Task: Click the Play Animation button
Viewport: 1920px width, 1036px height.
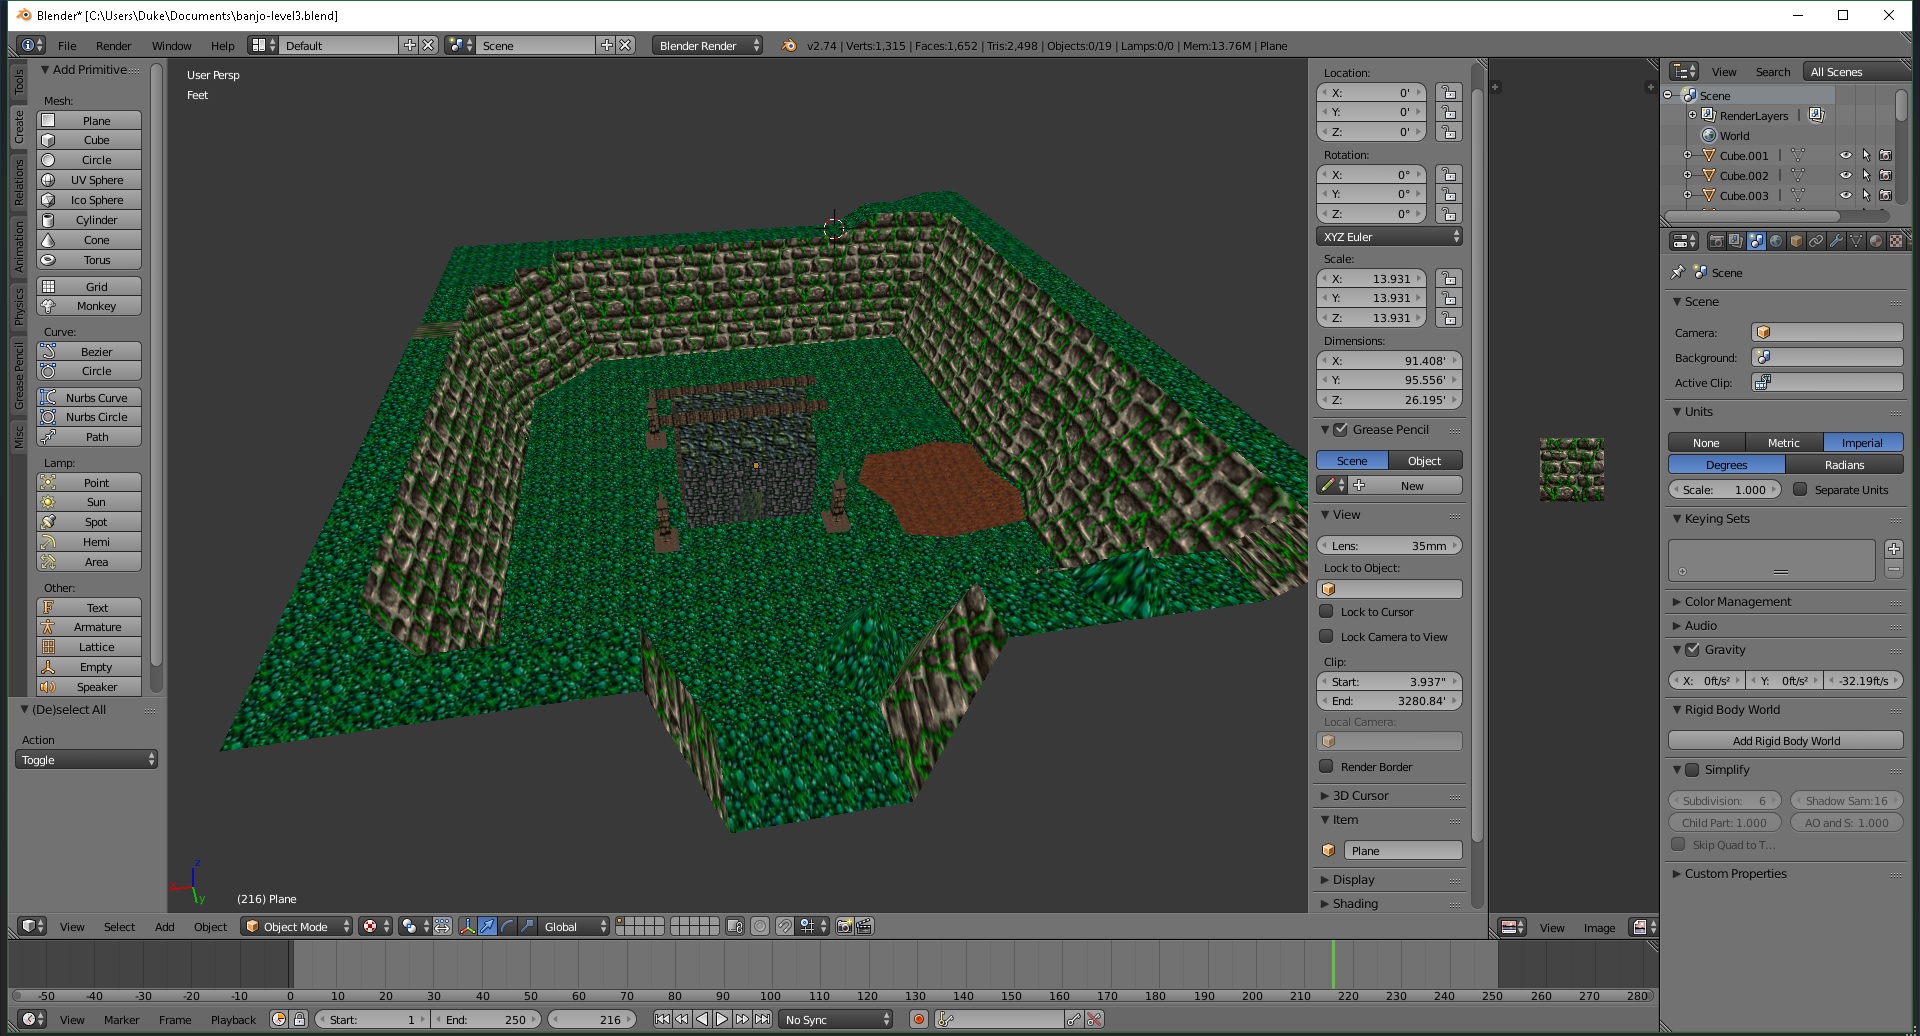Action: point(722,1019)
